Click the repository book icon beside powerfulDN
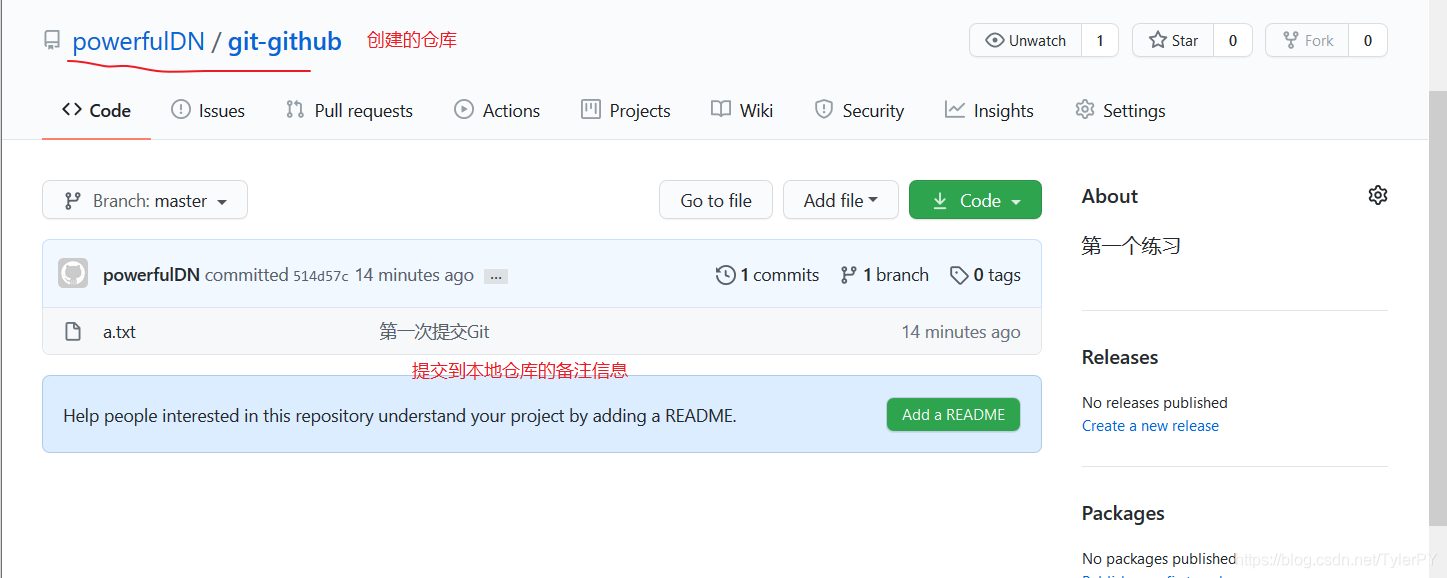The height and width of the screenshot is (578, 1447). [52, 41]
